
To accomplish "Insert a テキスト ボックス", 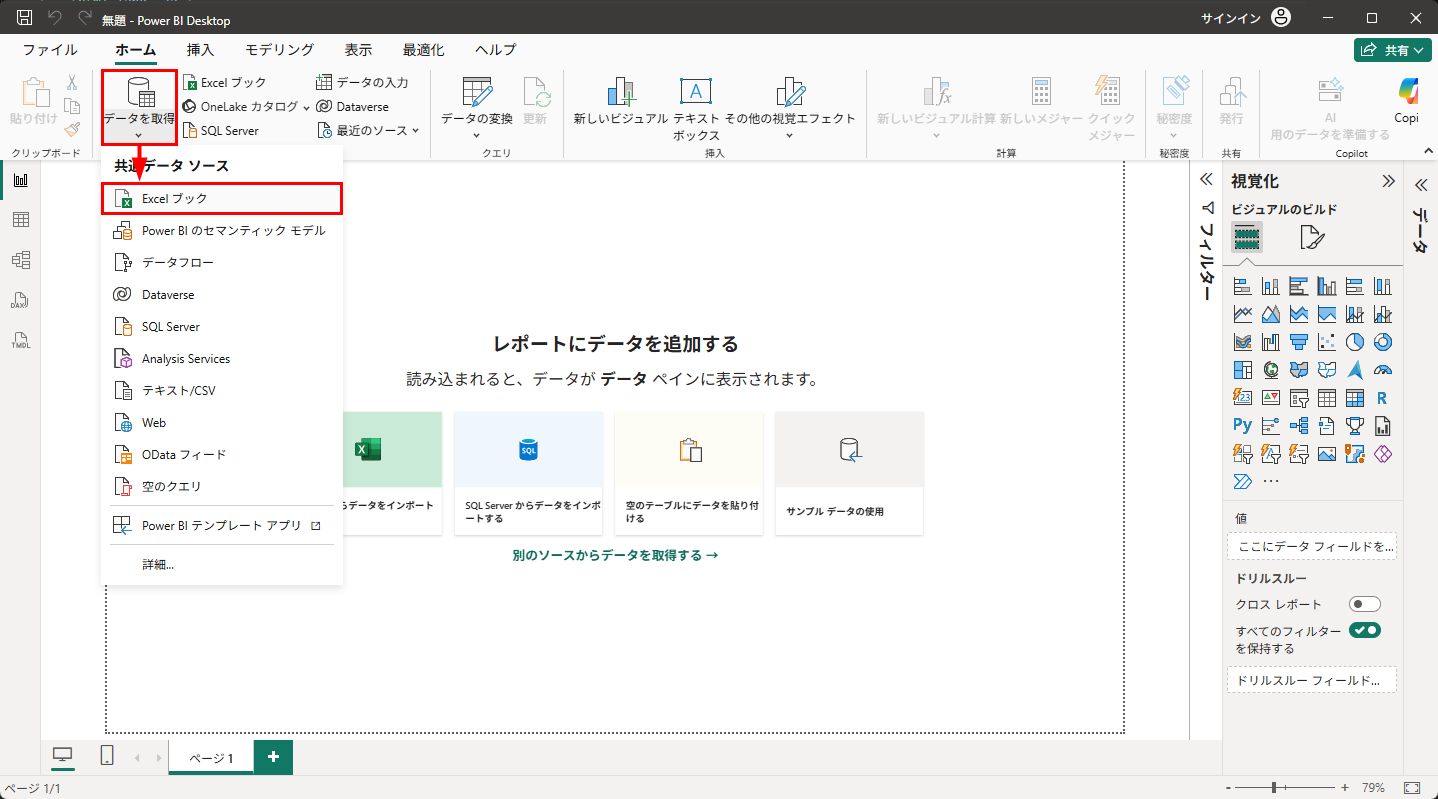I will click(x=696, y=108).
